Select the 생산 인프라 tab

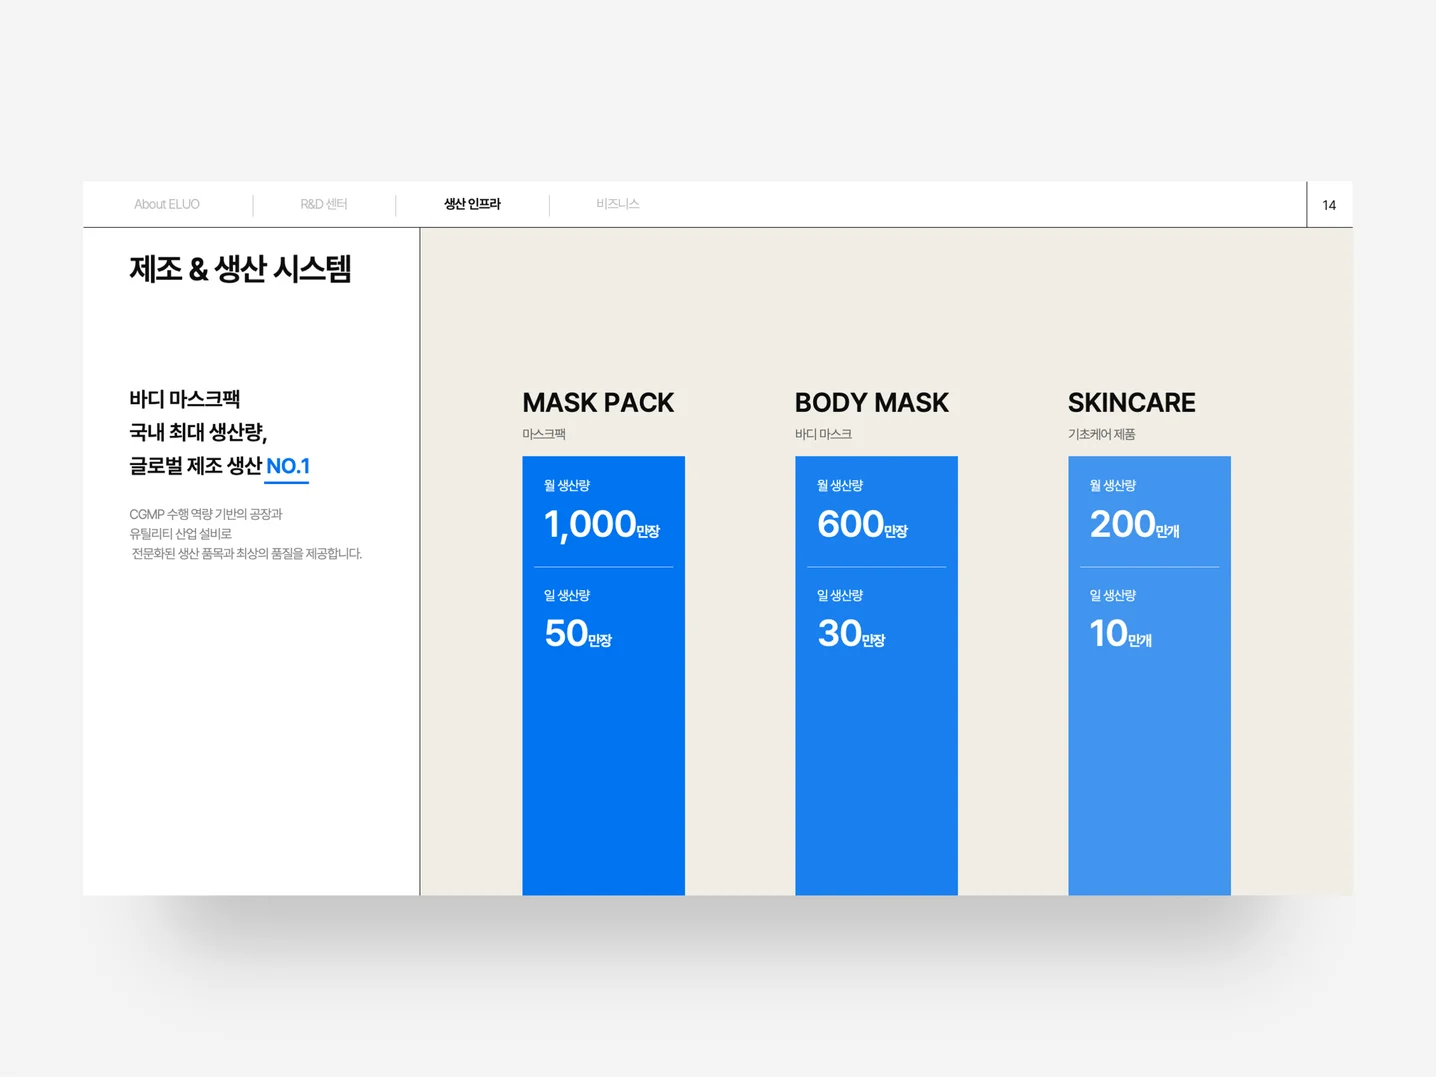[x=472, y=204]
